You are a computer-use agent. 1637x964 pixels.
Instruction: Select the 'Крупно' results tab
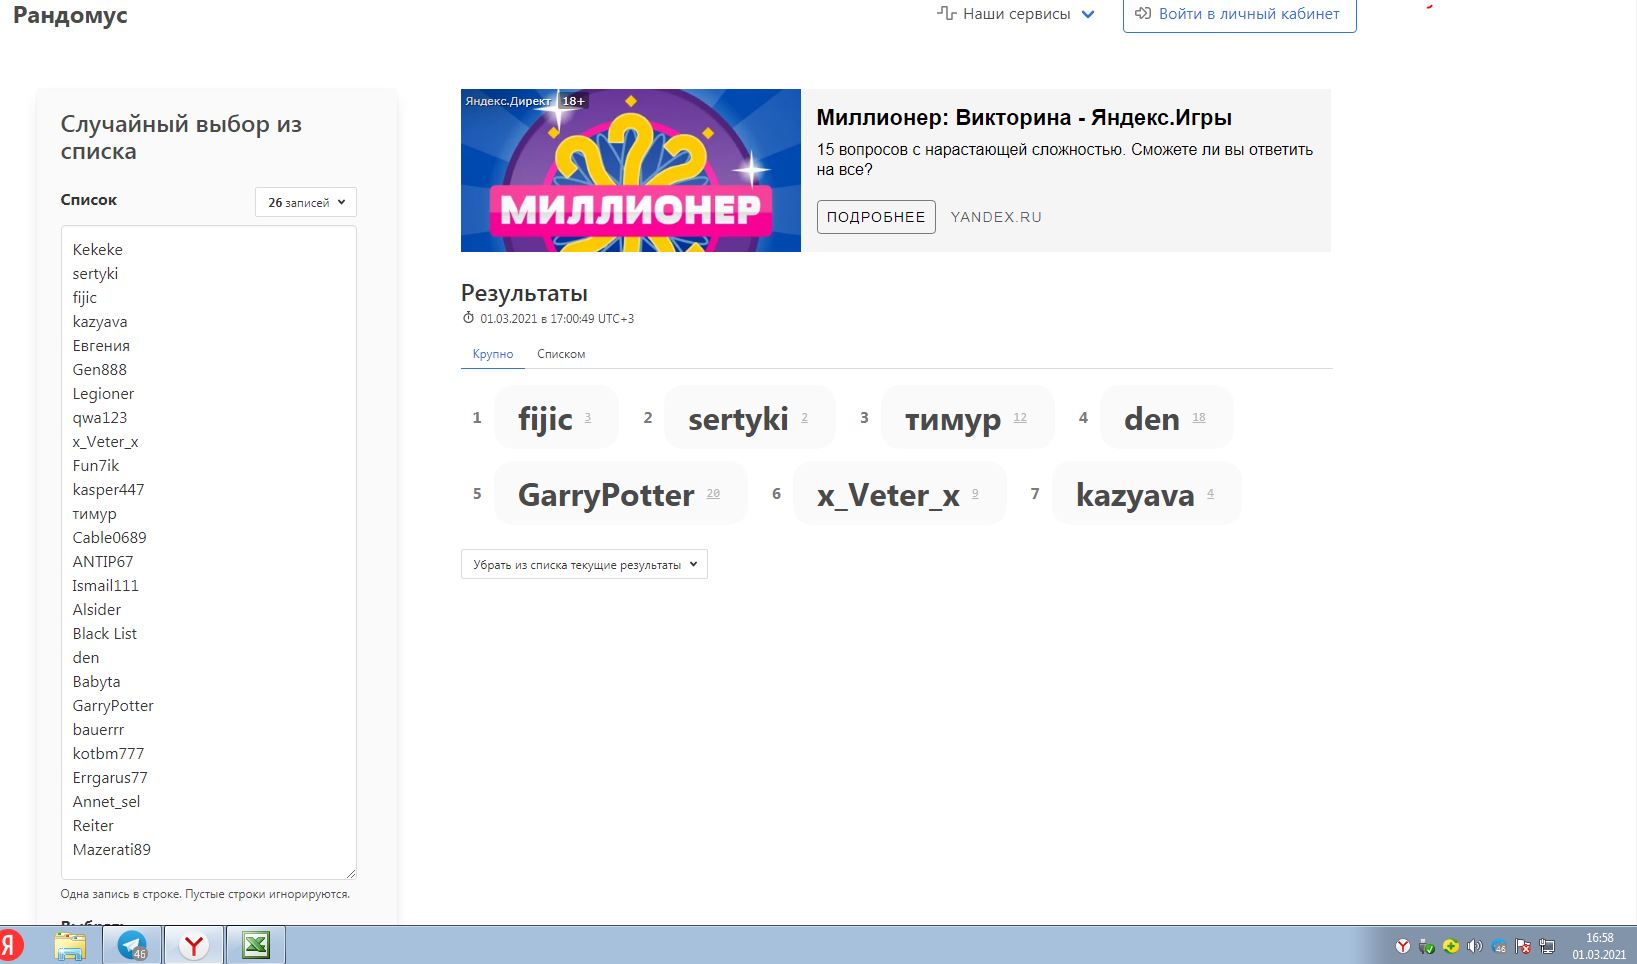tap(493, 354)
